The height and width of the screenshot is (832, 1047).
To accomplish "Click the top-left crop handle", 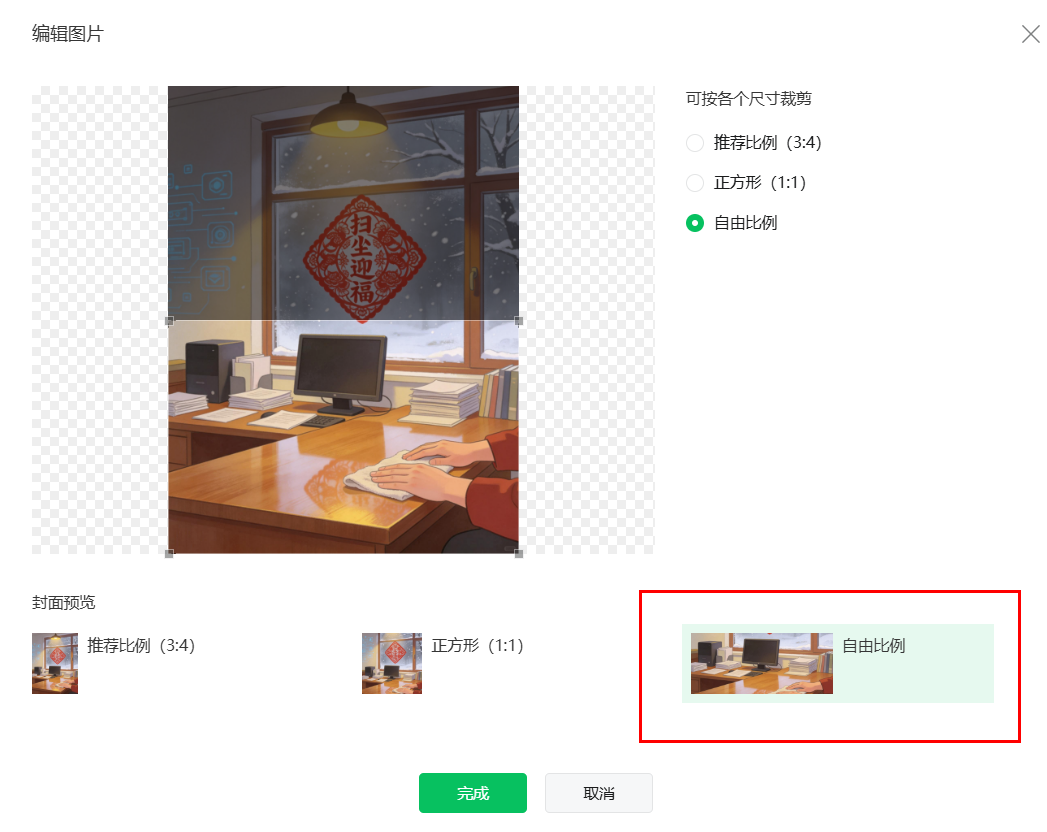I will [x=170, y=321].
